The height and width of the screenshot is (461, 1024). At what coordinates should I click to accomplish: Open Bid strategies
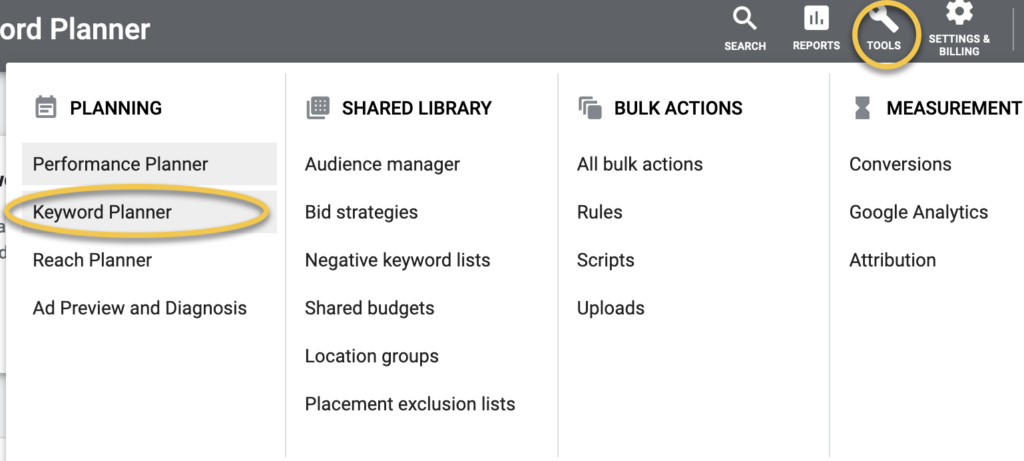point(361,212)
